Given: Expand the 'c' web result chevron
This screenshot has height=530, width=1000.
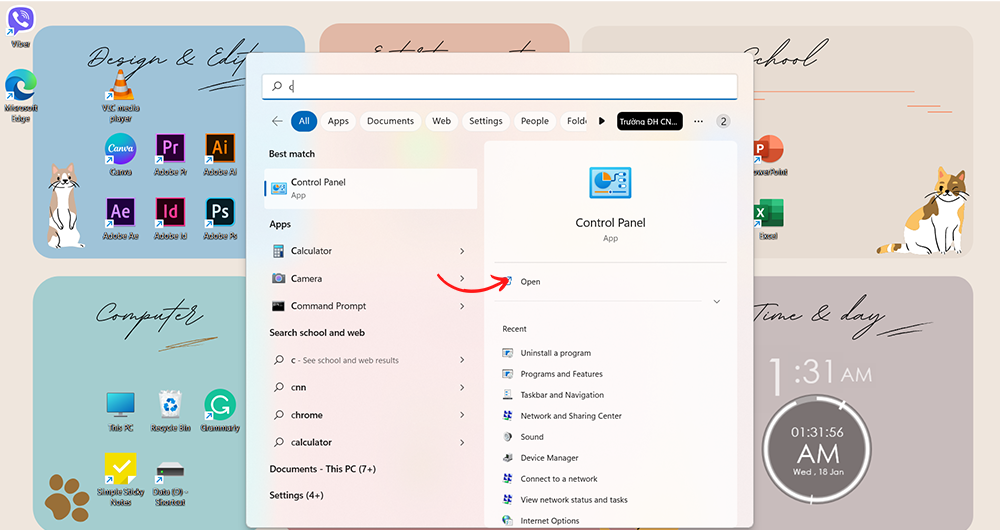Looking at the screenshot, I should pyautogui.click(x=462, y=360).
